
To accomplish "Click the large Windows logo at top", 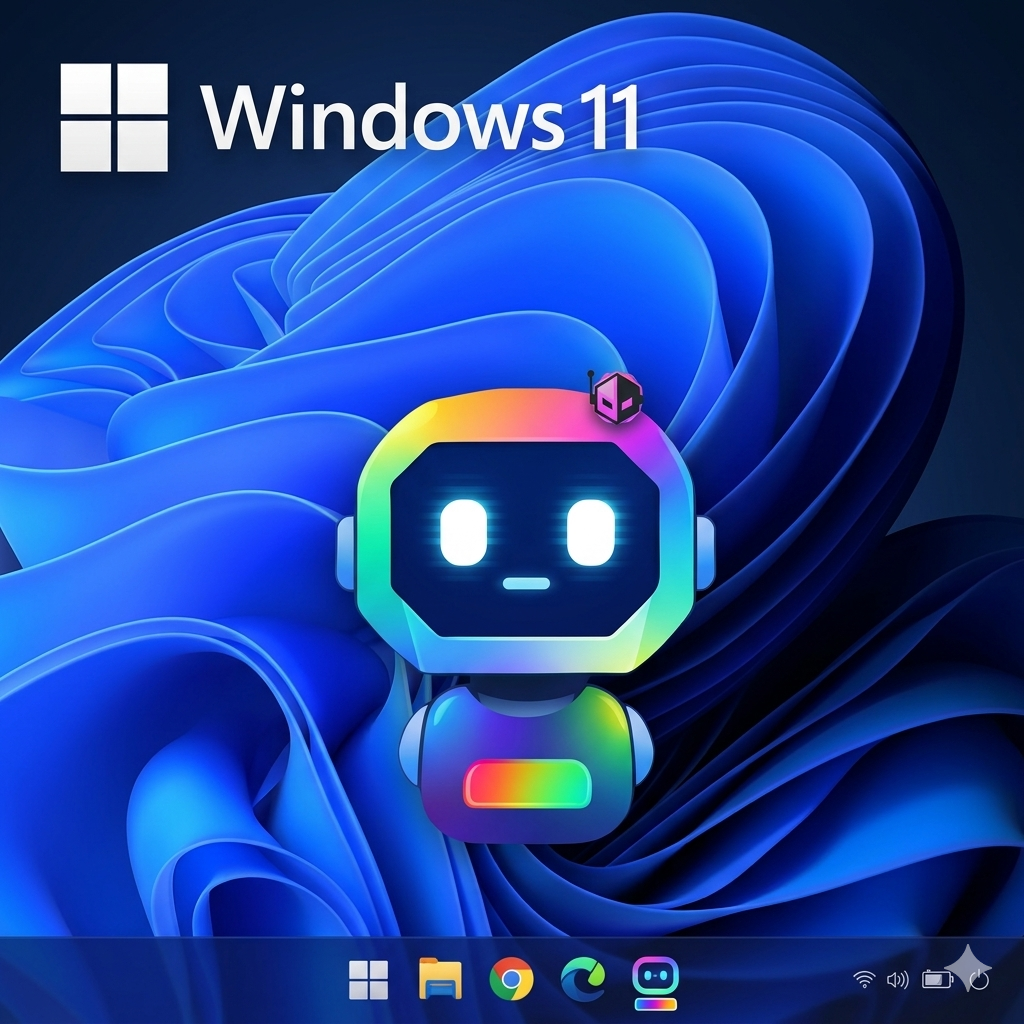I will 114,117.
